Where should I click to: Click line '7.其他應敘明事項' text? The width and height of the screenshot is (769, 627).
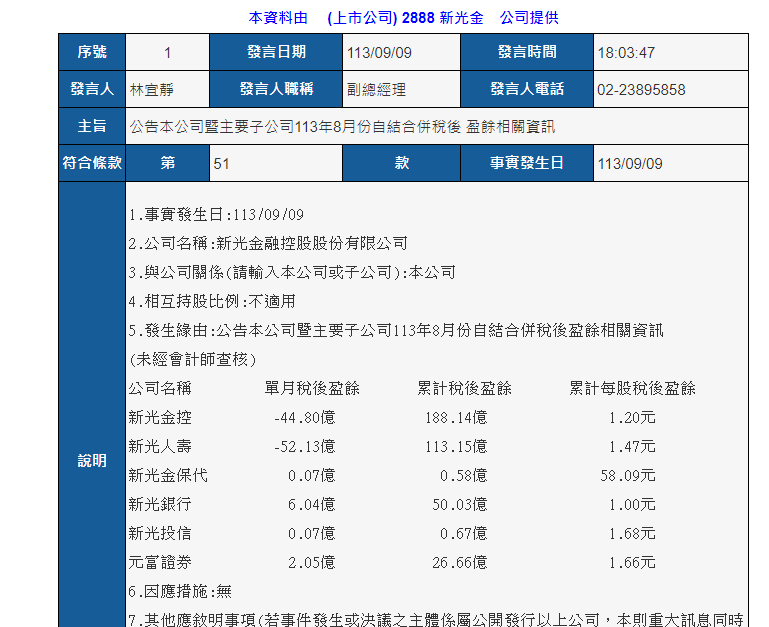pyautogui.click(x=436, y=620)
